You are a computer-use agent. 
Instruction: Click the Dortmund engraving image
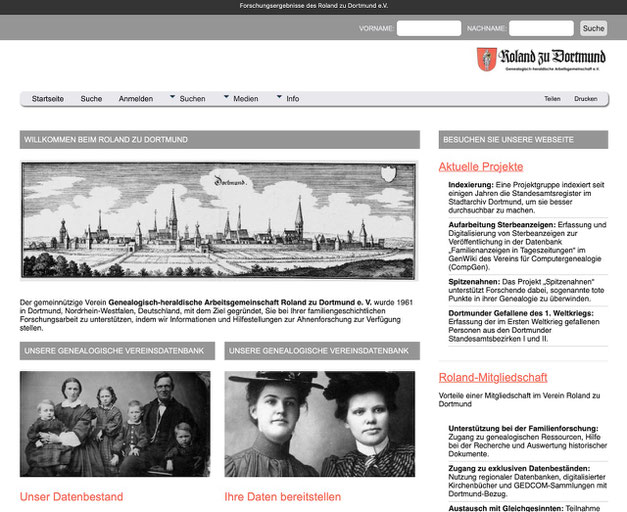point(219,220)
